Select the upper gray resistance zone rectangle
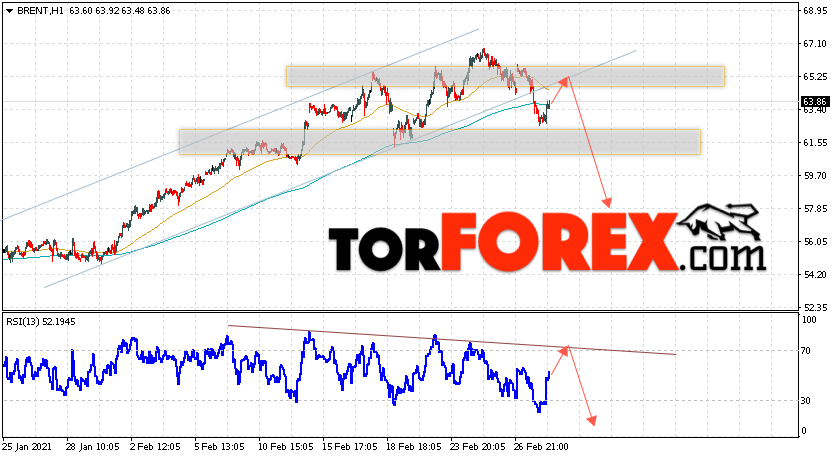The image size is (838, 458). [x=505, y=76]
